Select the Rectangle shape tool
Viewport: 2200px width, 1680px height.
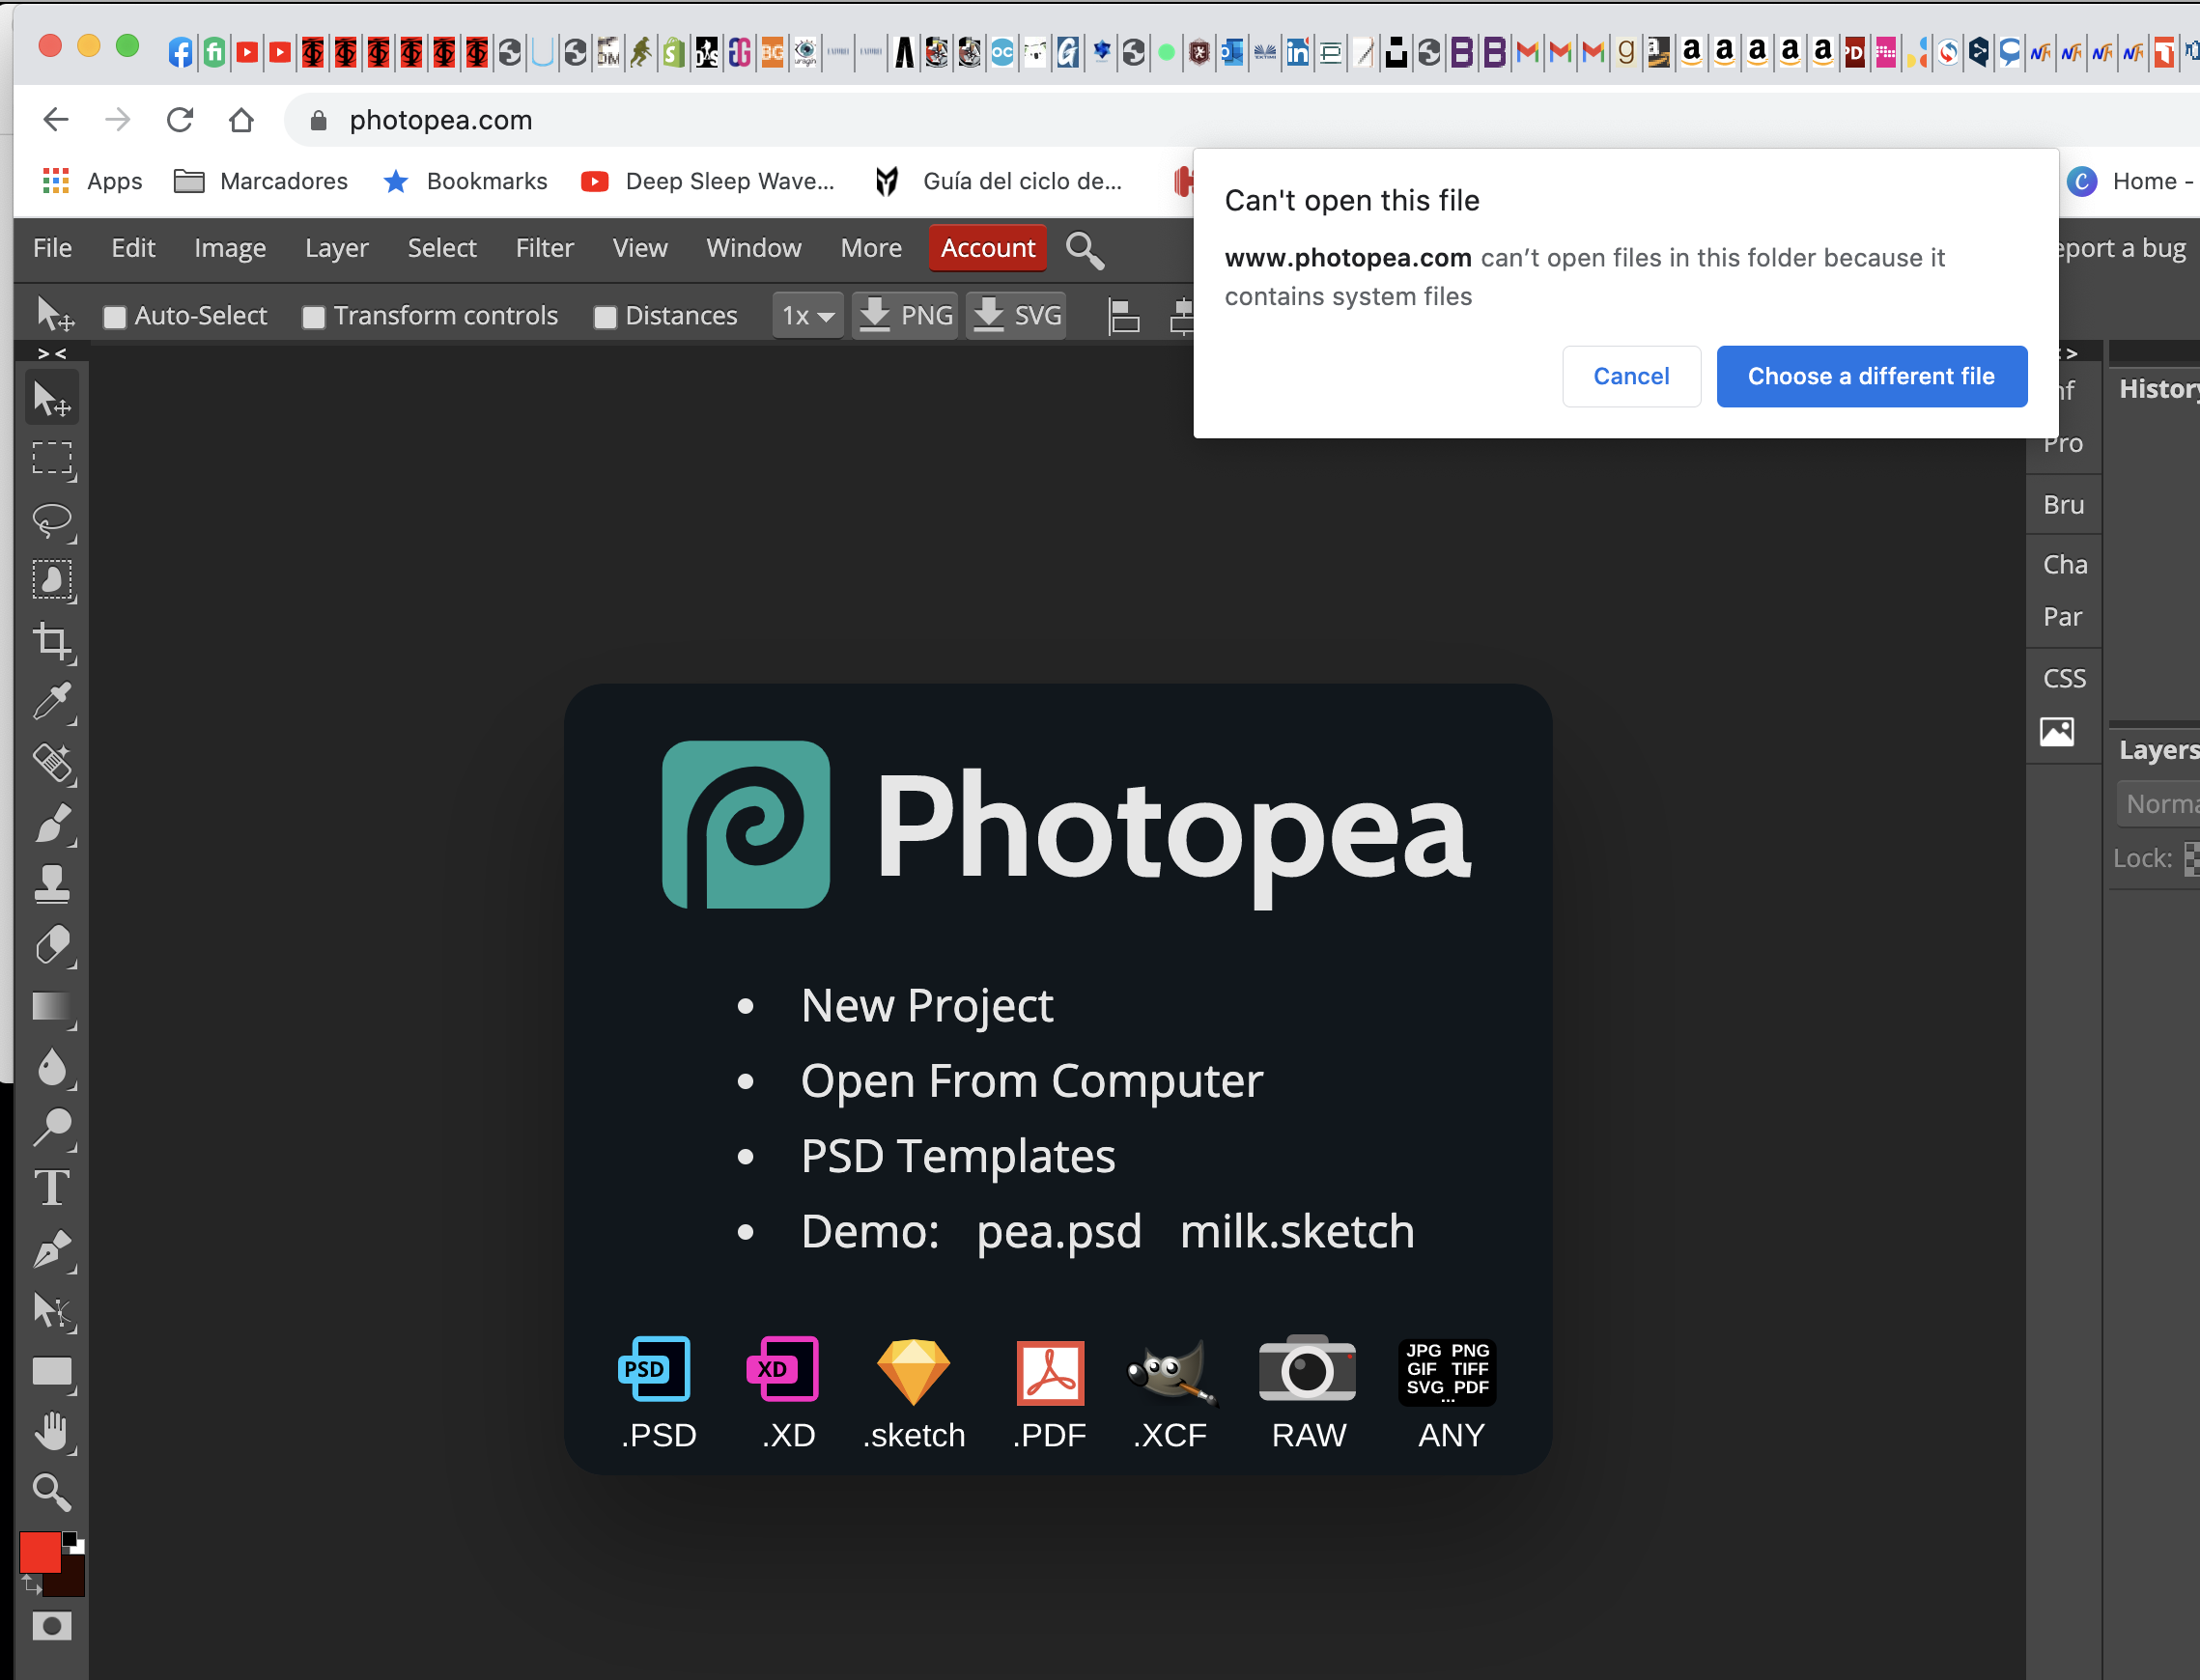click(52, 1372)
